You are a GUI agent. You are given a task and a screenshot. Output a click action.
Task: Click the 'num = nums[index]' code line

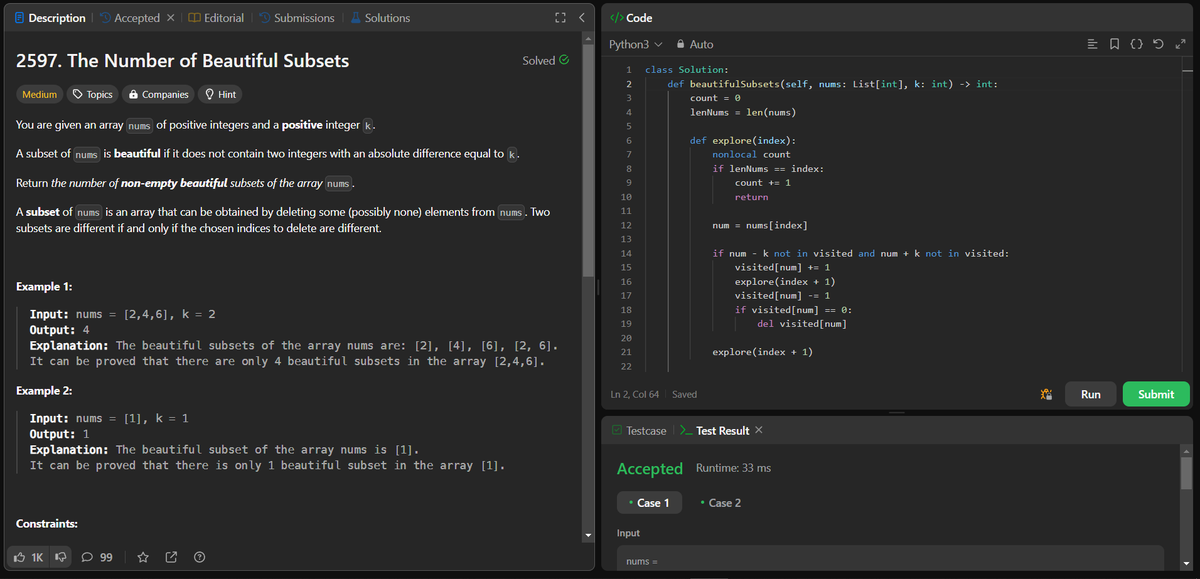760,225
